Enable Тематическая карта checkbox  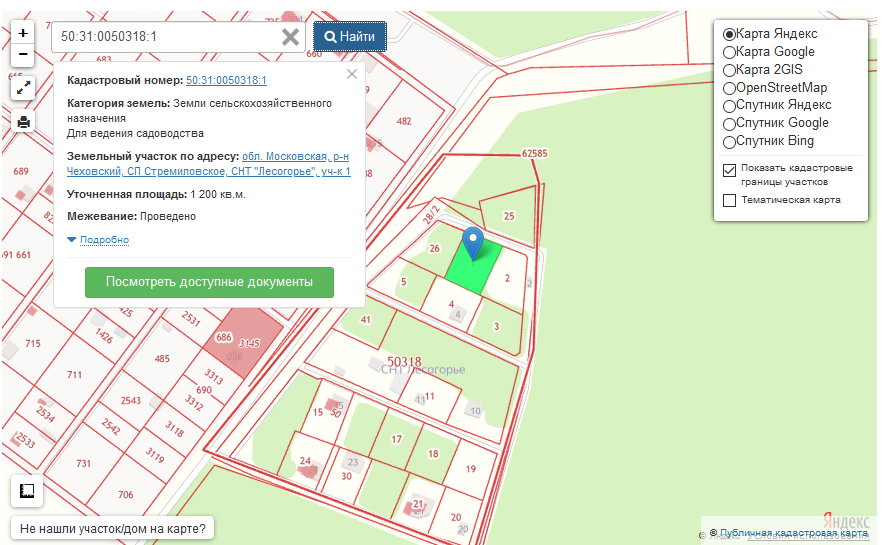click(x=729, y=200)
